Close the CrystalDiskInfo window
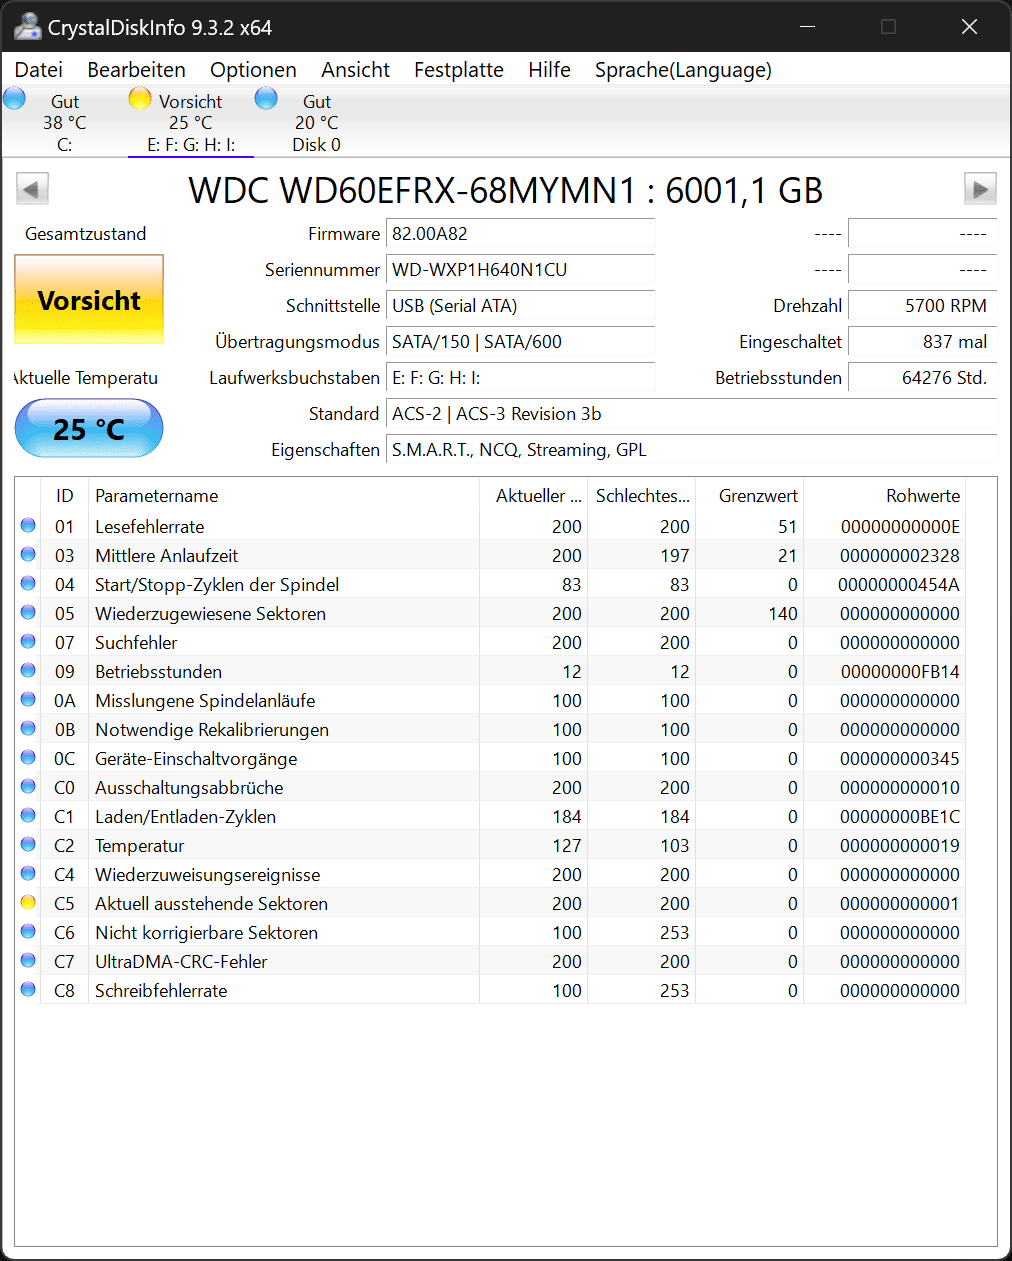The height and width of the screenshot is (1261, 1012). [x=969, y=27]
